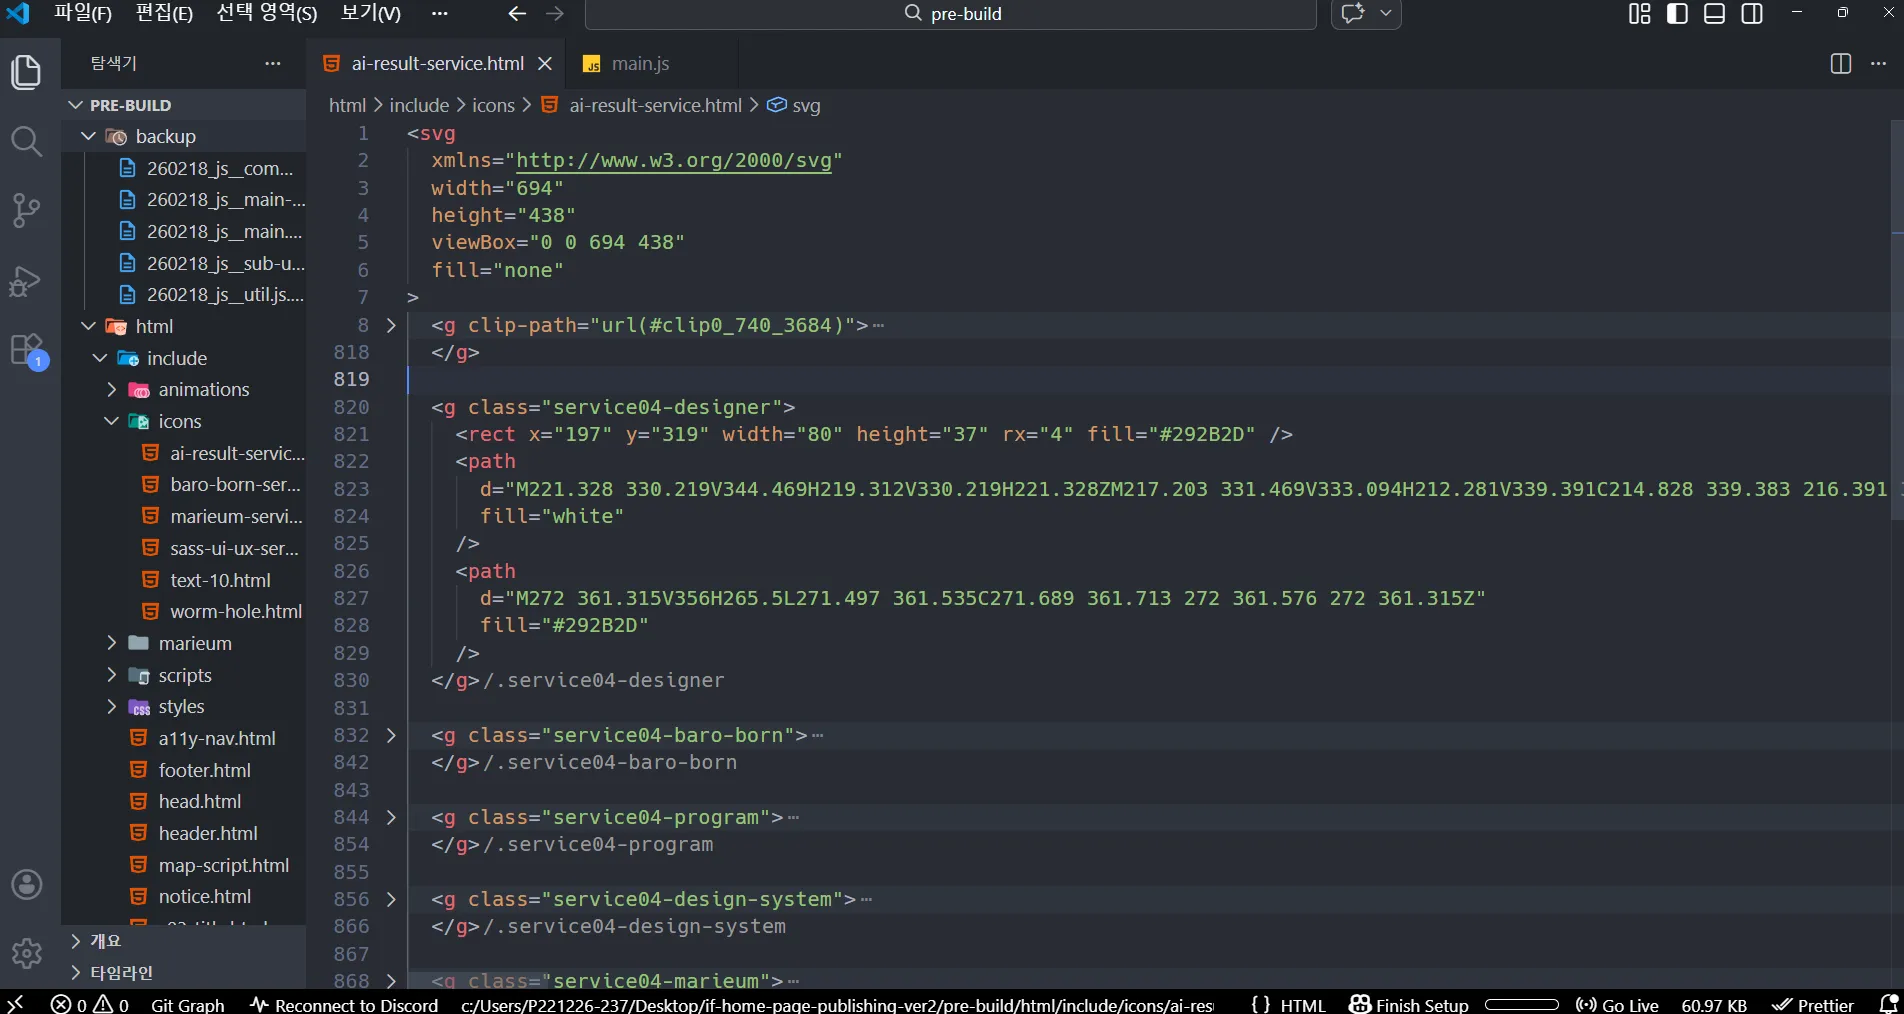Open editor More Actions menu
This screenshot has height=1014, width=1904.
[1878, 64]
